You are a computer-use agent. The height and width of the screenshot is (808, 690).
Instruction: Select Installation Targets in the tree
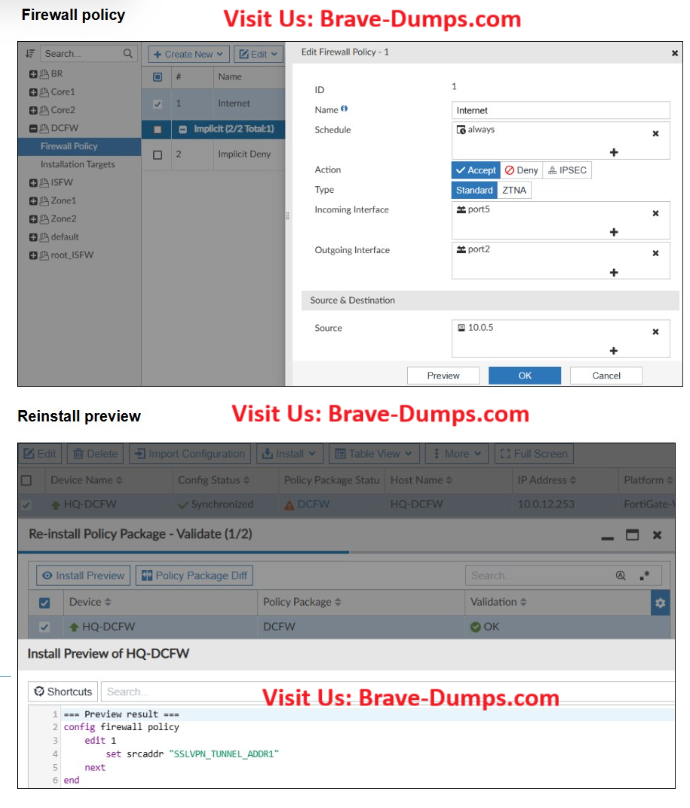coord(77,164)
